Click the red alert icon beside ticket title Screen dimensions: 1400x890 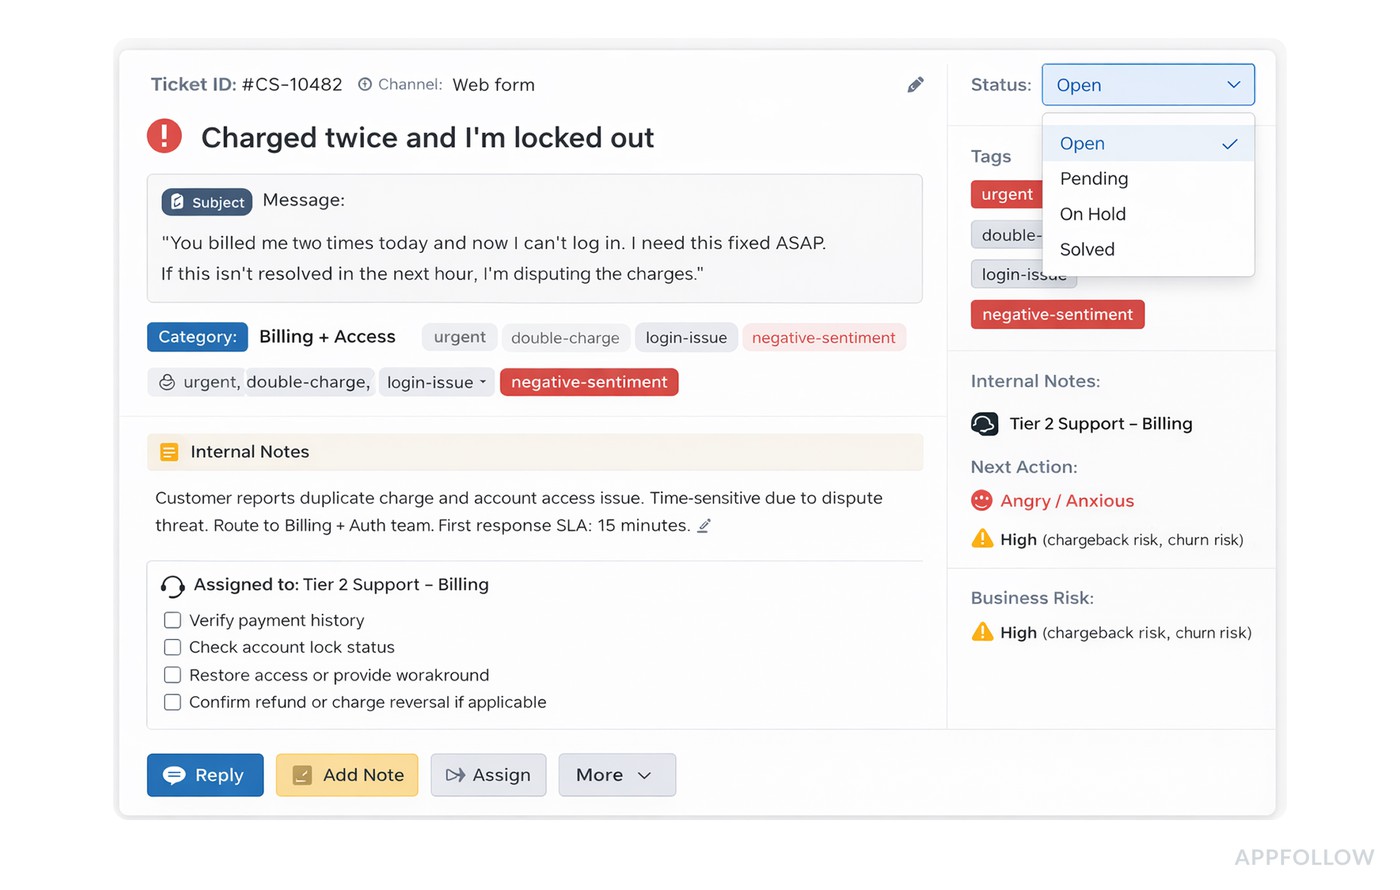164,137
